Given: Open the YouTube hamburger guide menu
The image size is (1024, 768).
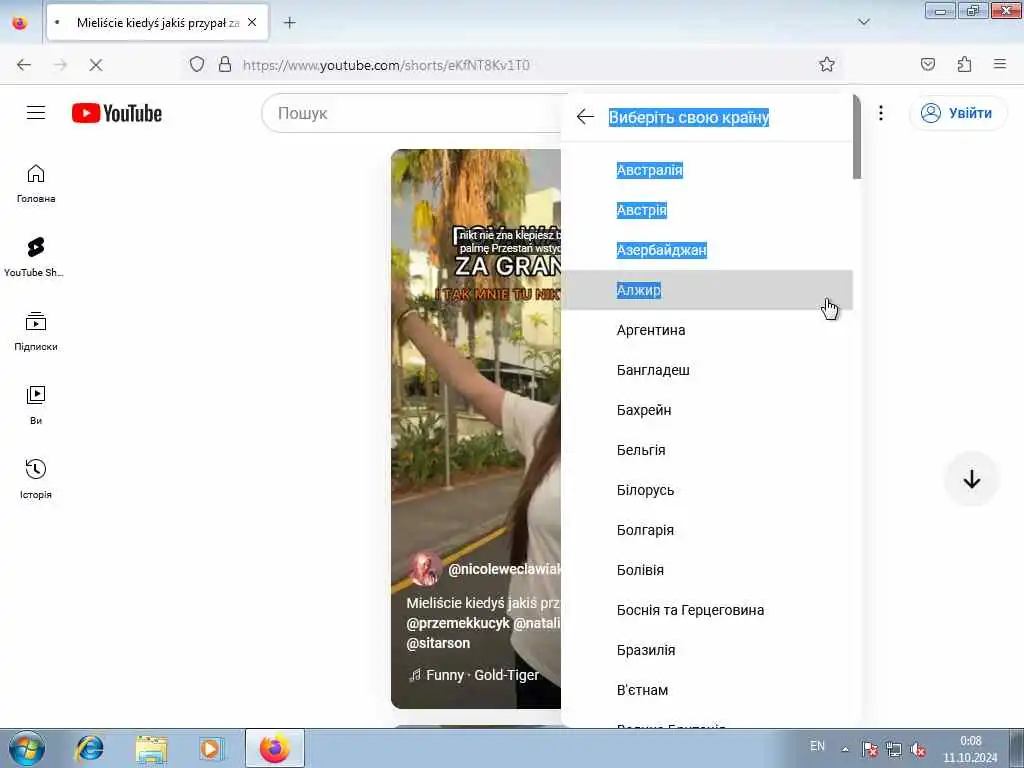Looking at the screenshot, I should [36, 113].
